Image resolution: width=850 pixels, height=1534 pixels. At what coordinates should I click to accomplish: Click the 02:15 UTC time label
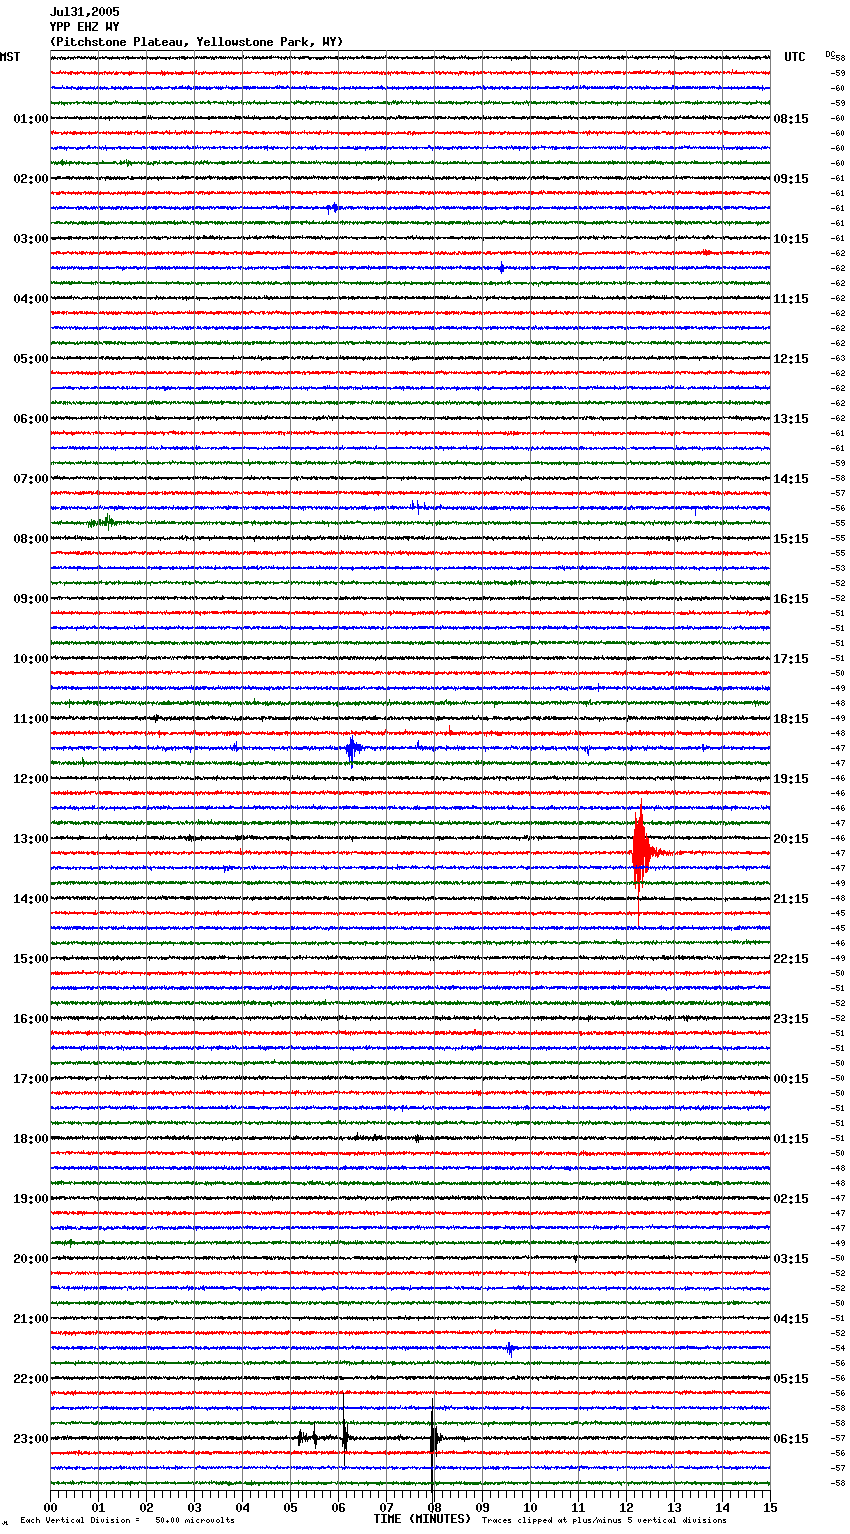coord(791,1199)
